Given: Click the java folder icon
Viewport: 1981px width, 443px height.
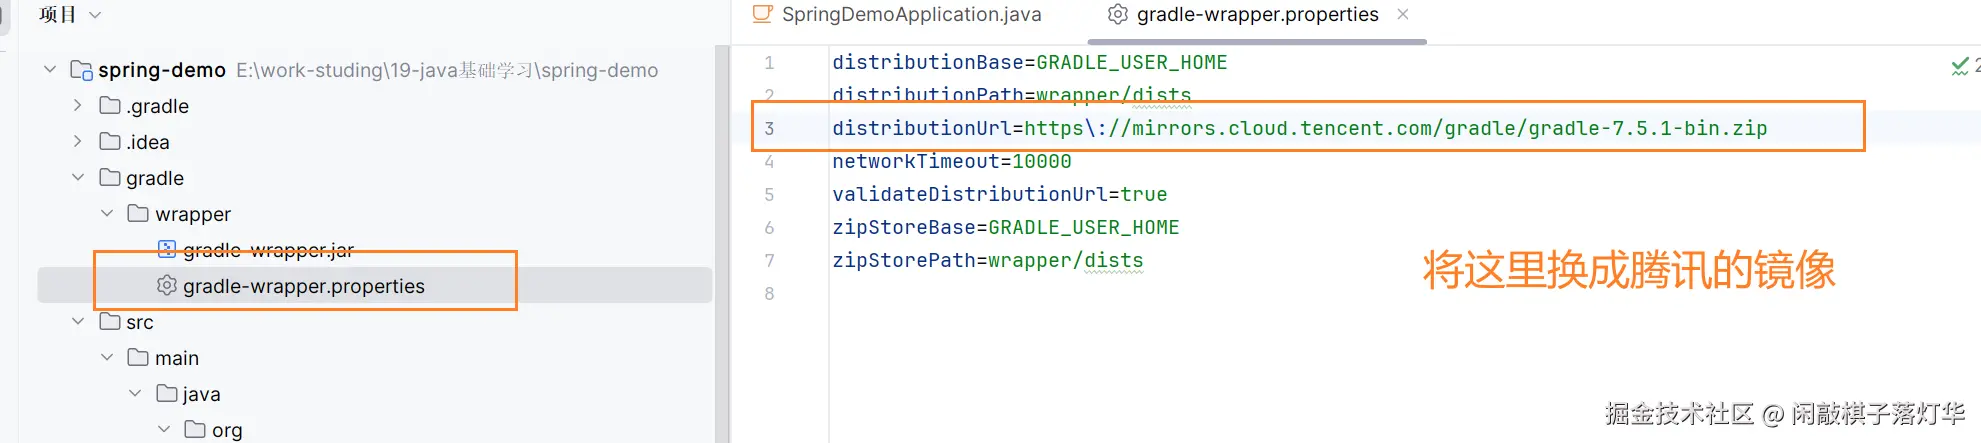Looking at the screenshot, I should point(167,393).
